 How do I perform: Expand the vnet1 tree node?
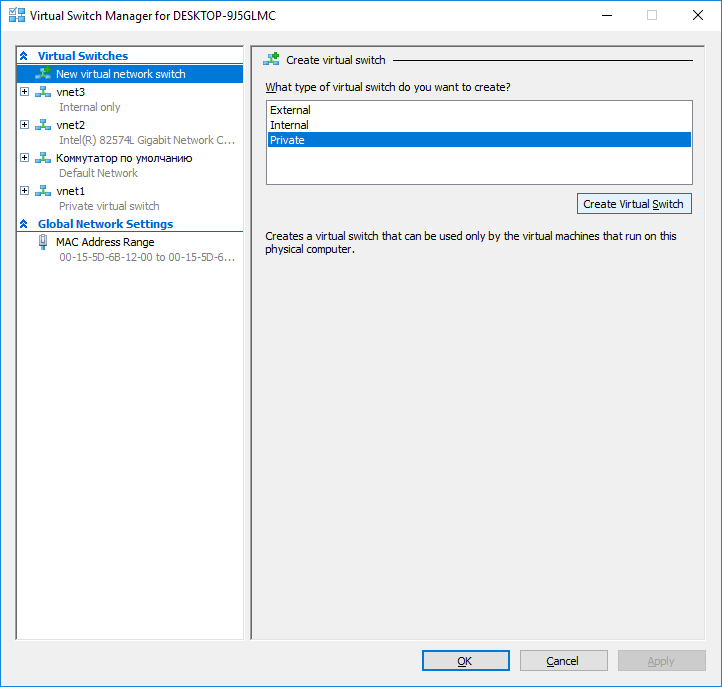tap(24, 191)
